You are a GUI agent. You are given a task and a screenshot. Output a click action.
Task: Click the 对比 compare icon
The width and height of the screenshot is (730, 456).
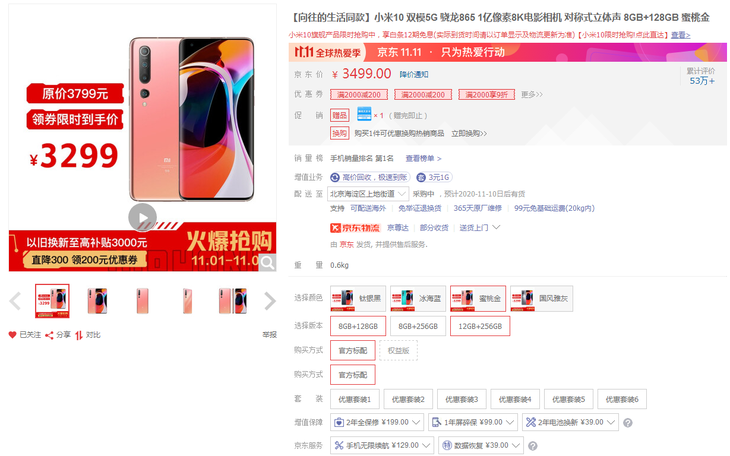pos(79,335)
